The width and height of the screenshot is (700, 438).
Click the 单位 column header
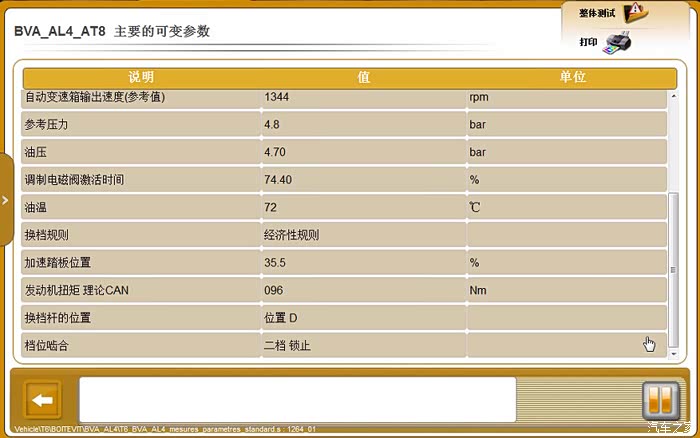[572, 77]
